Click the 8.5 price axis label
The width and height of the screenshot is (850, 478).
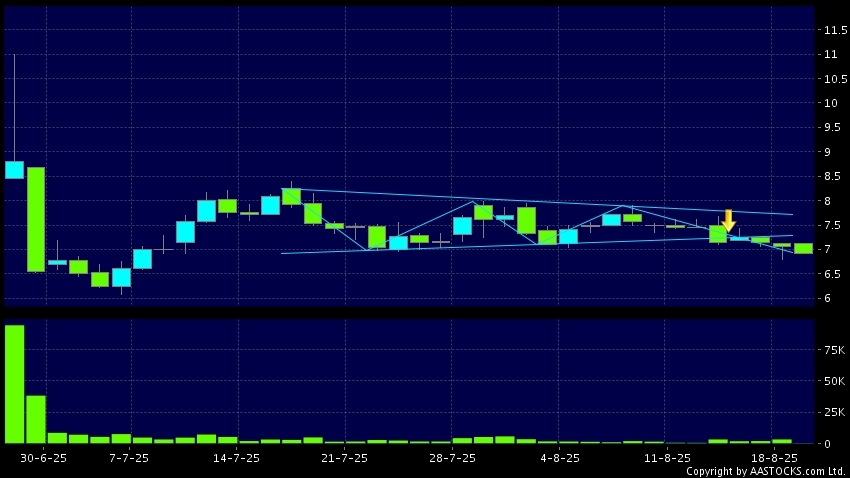[x=832, y=176]
